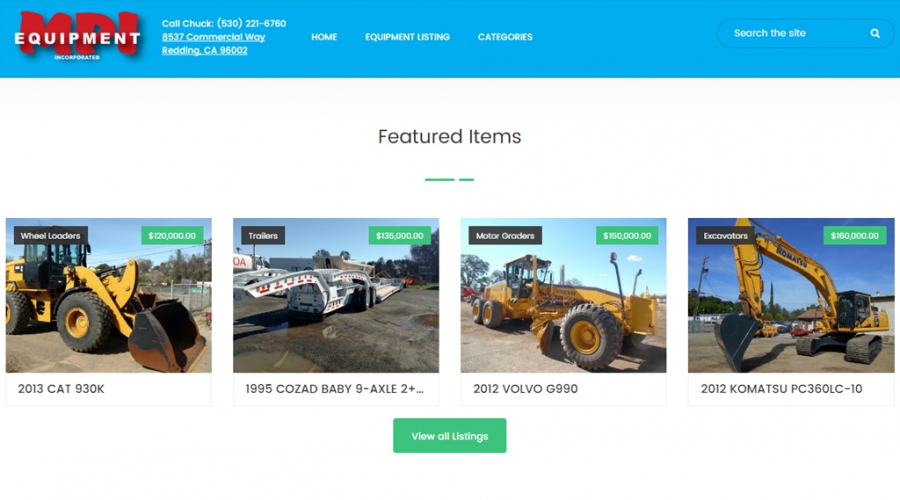900x500 pixels.
Task: Open the Equipment Listing menu item
Action: click(408, 37)
